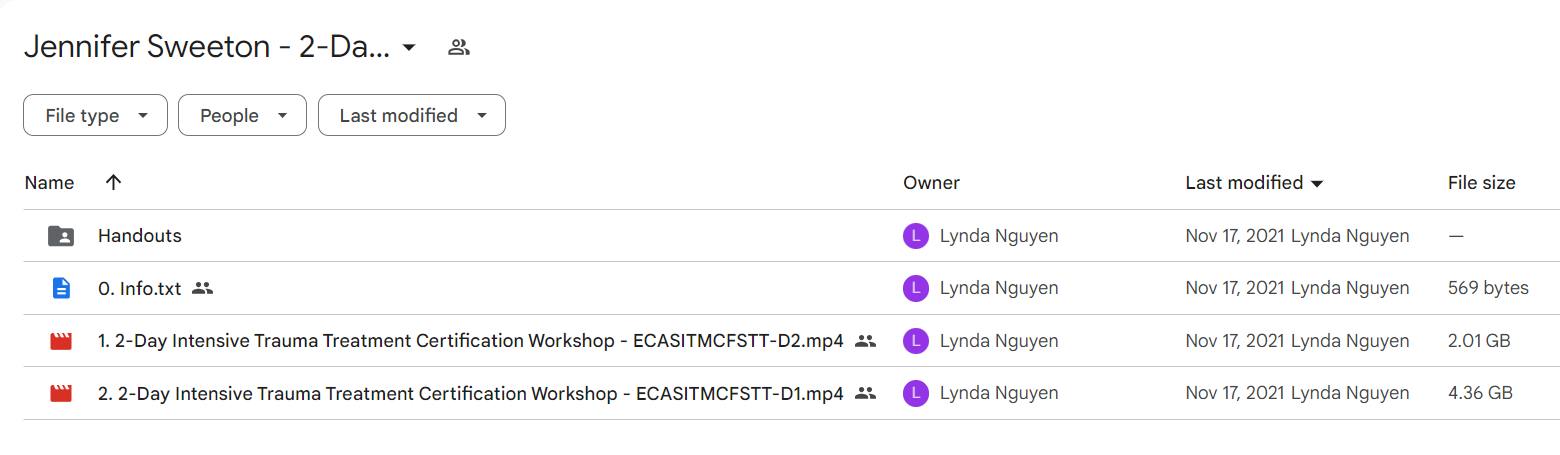Viewport: 1560px width, 455px height.
Task: Click the Handouts shared folder icon
Action: pyautogui.click(x=61, y=236)
